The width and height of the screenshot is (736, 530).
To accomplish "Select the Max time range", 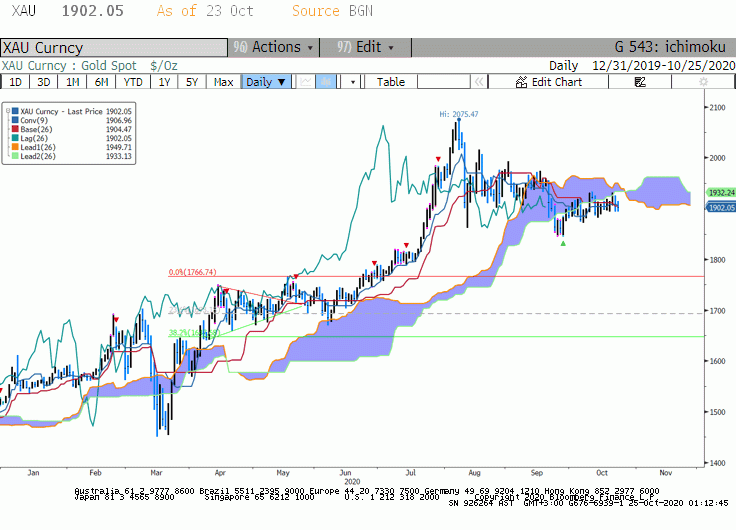I will [223, 82].
